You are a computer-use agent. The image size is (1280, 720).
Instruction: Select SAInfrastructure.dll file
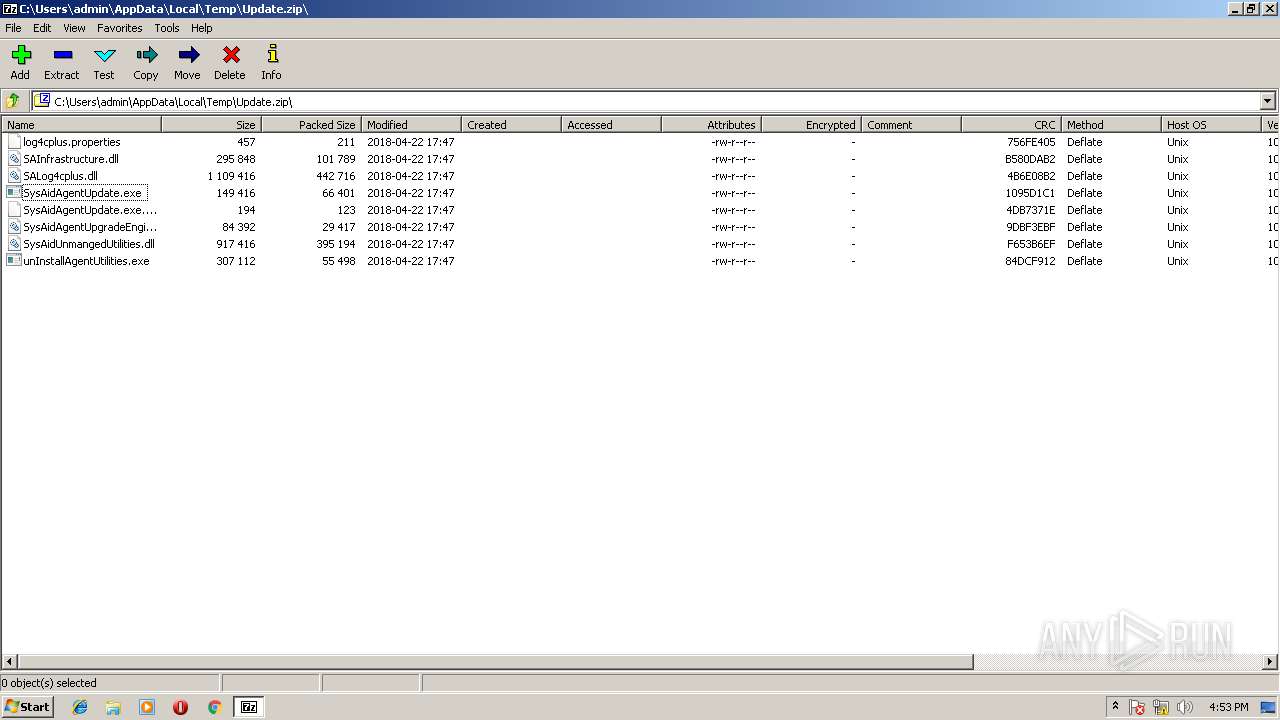(x=71, y=159)
